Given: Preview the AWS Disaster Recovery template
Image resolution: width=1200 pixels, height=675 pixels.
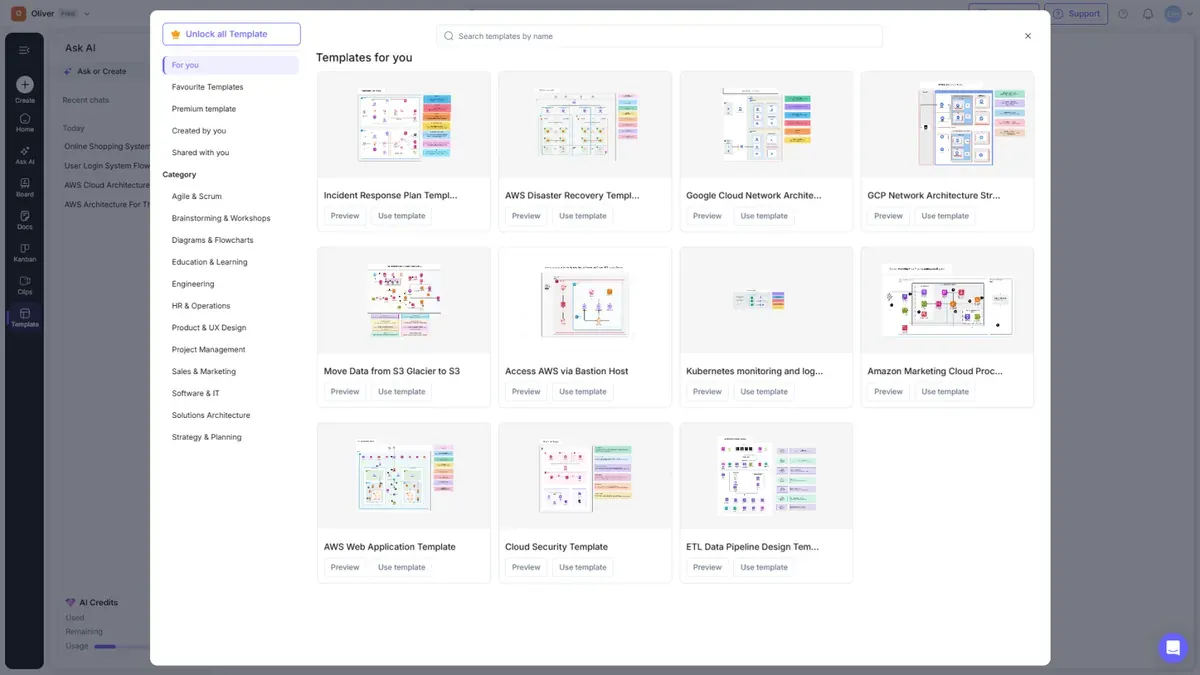Looking at the screenshot, I should click(526, 216).
